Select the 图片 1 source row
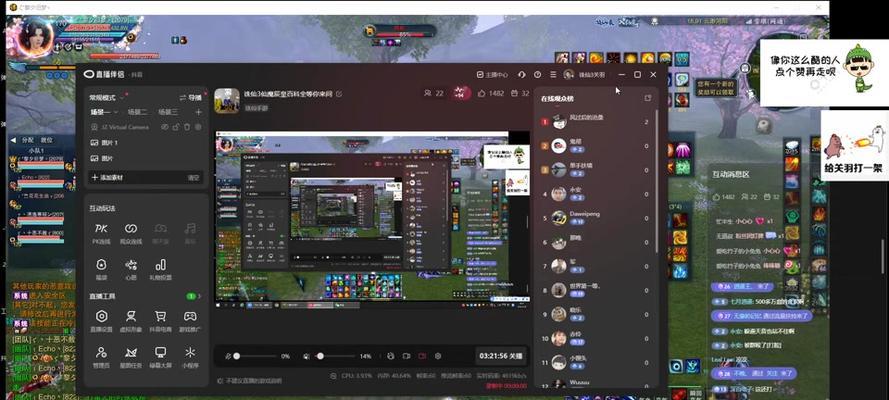The width and height of the screenshot is (889, 400). [x=146, y=143]
